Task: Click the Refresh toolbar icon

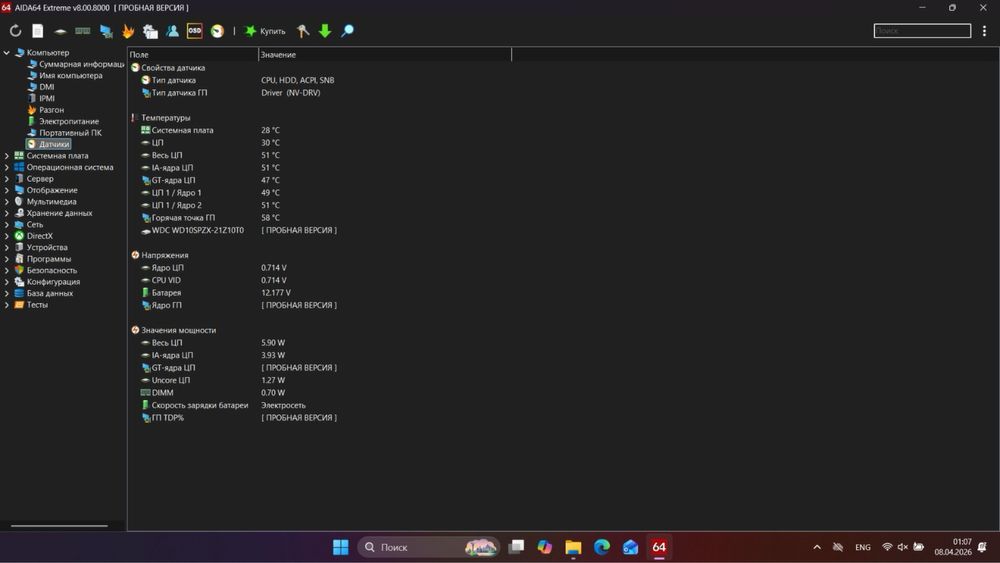Action: click(x=15, y=31)
